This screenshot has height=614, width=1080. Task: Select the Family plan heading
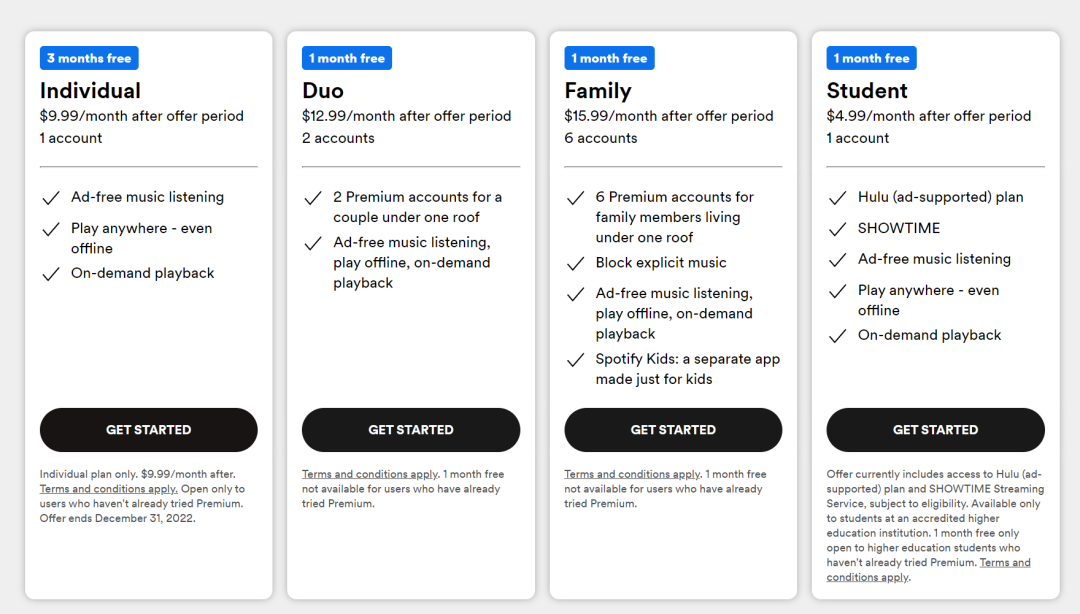[x=598, y=91]
